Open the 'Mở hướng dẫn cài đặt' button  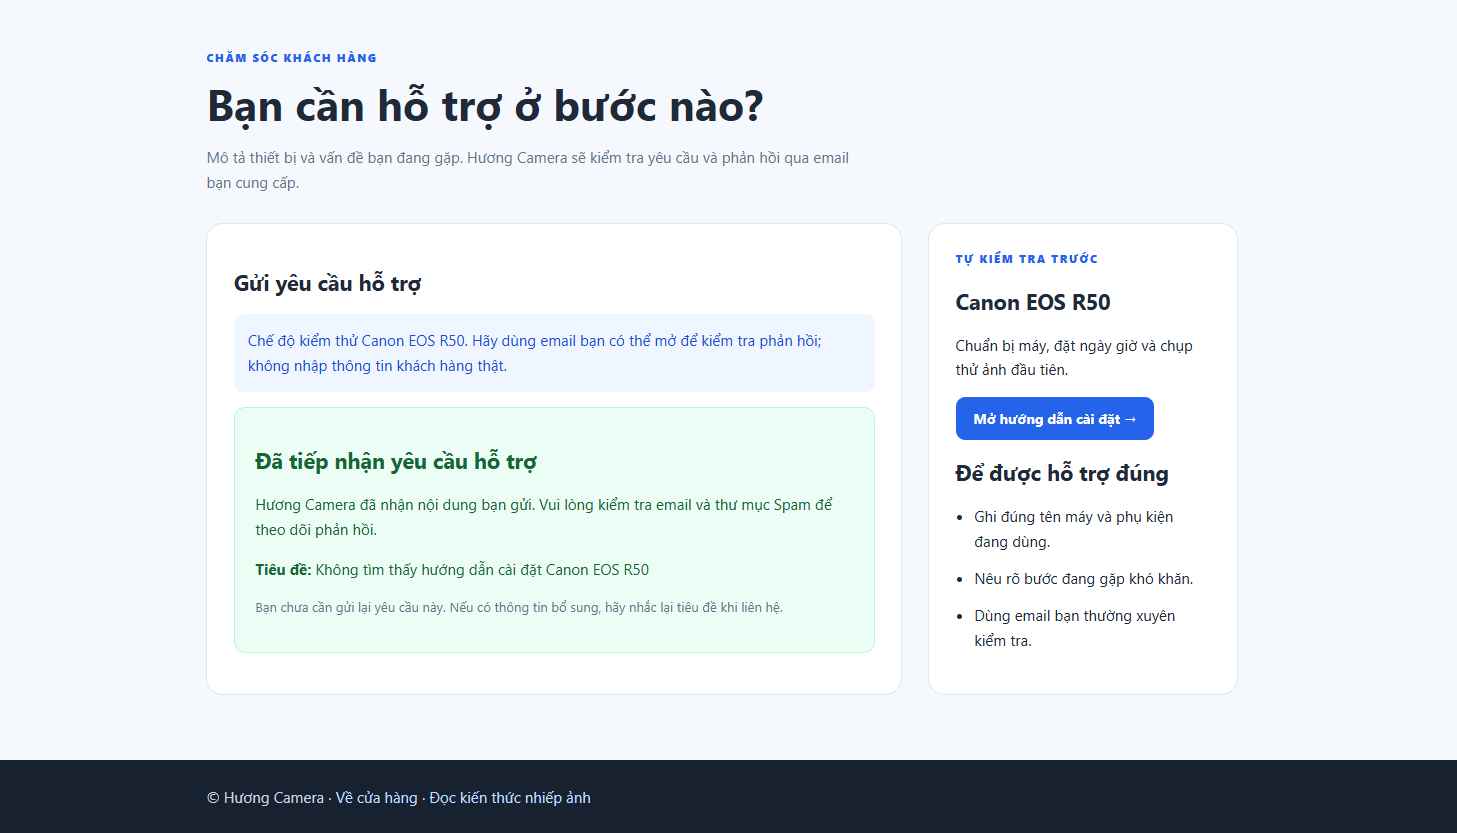pyautogui.click(x=1054, y=418)
